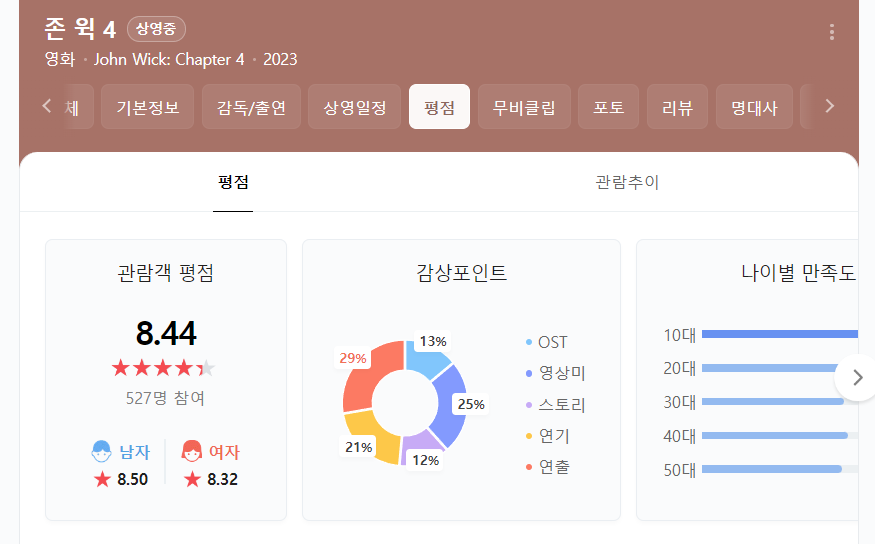Open the 포토 tab

608,107
